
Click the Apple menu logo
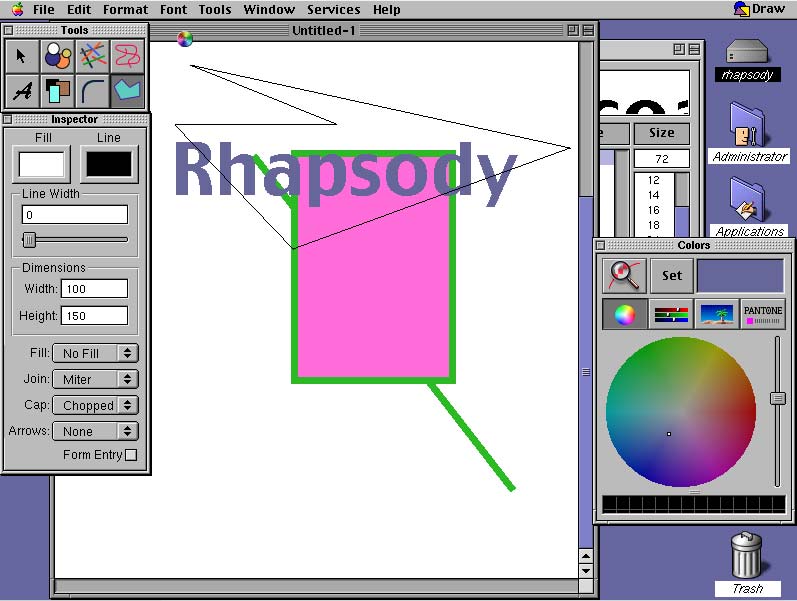point(18,9)
